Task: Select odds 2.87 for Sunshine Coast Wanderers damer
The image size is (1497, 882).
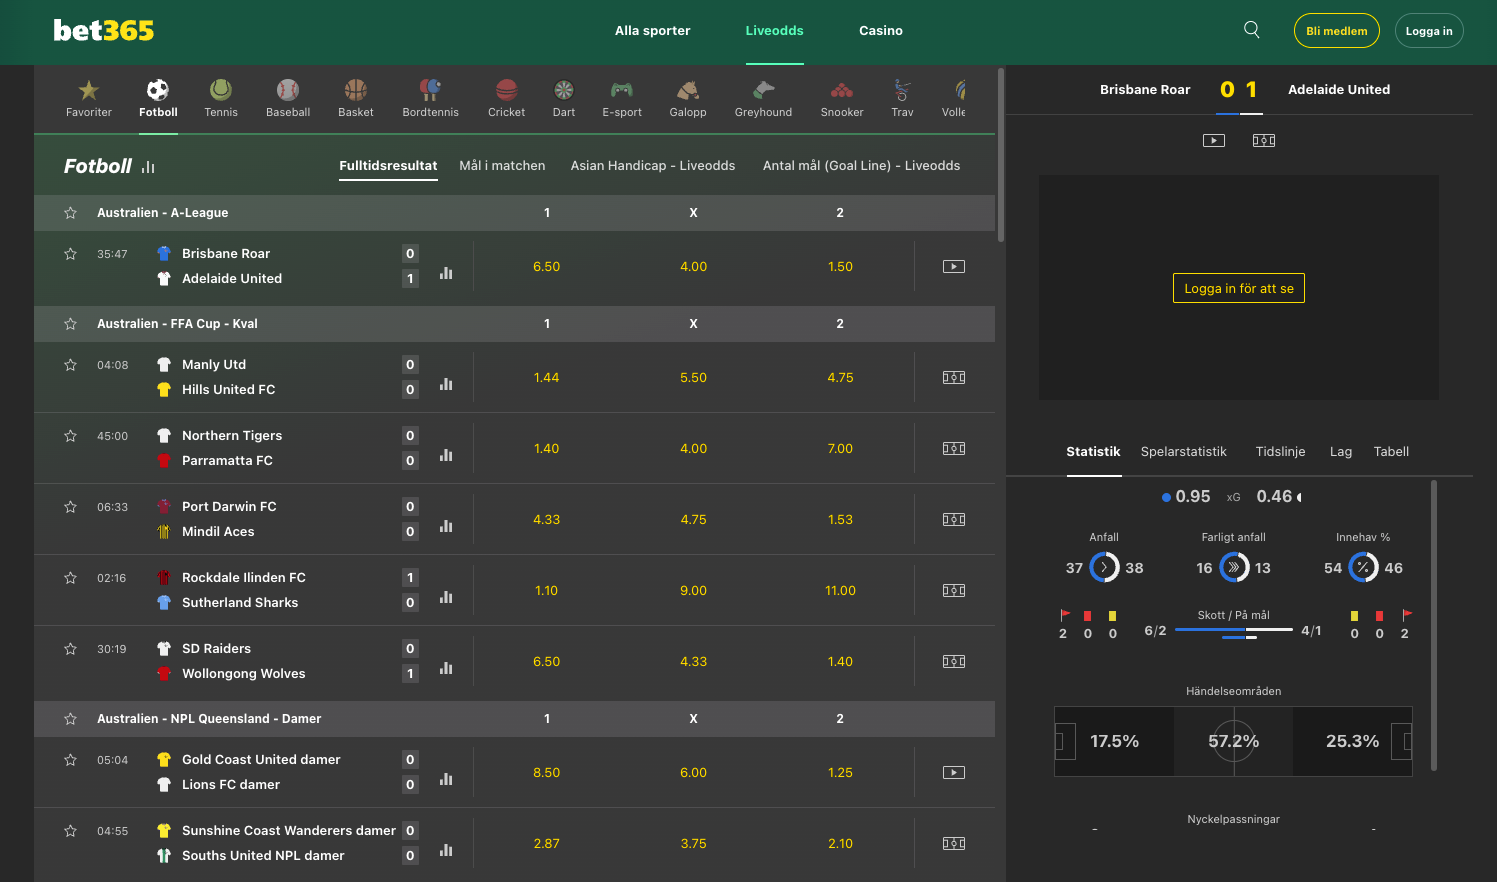Action: pos(546,843)
